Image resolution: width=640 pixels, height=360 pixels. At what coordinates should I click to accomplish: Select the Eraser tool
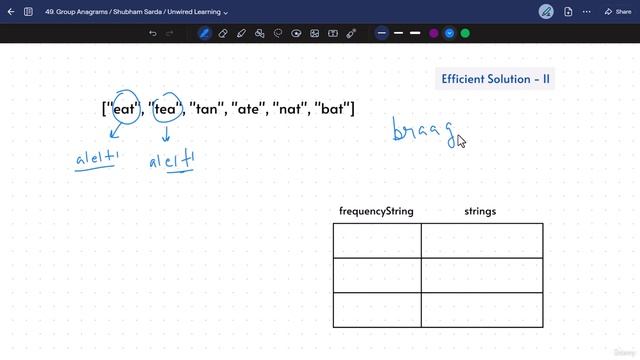pos(223,33)
